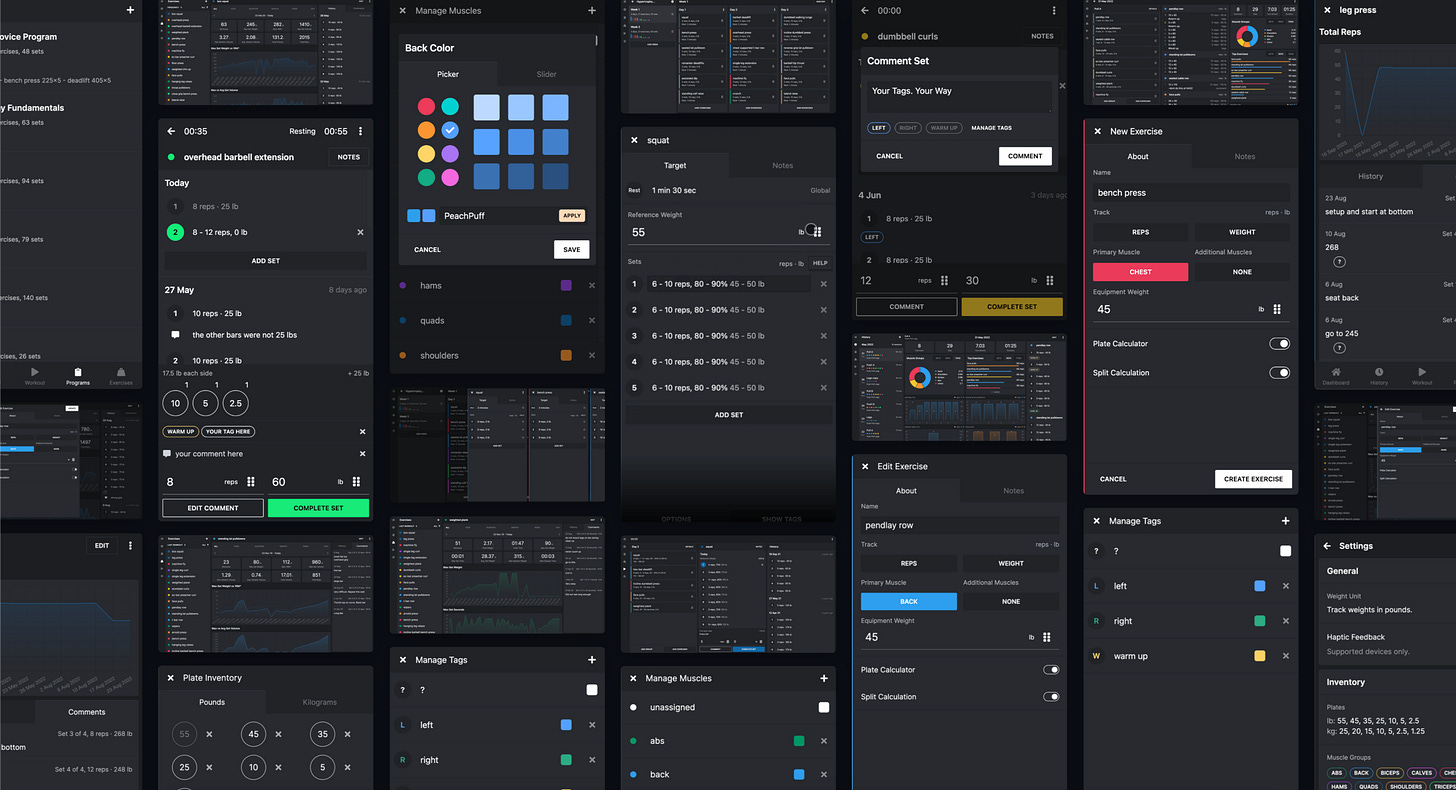Screen dimensions: 1456x790
Task: Toggle the YOUR TAG HERE tag chip
Action: click(229, 432)
